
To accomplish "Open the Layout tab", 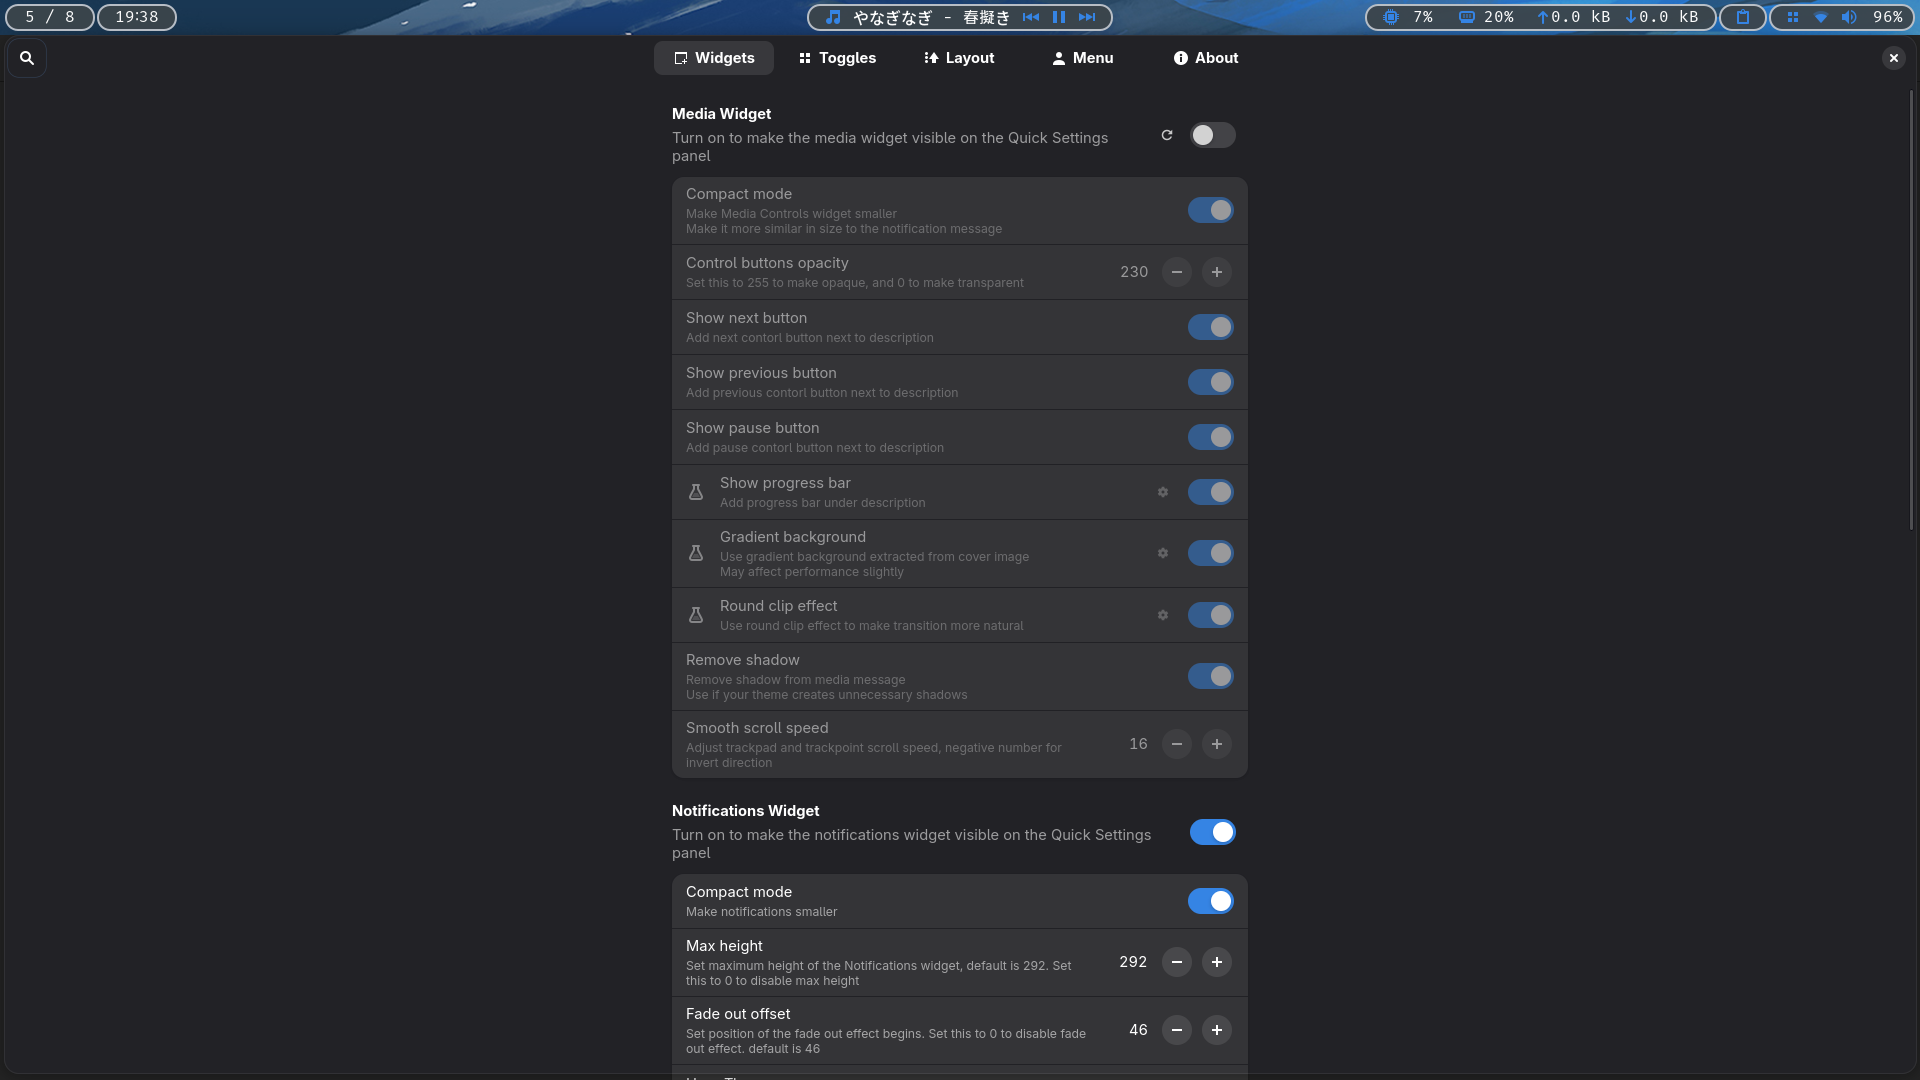I will click(x=959, y=58).
